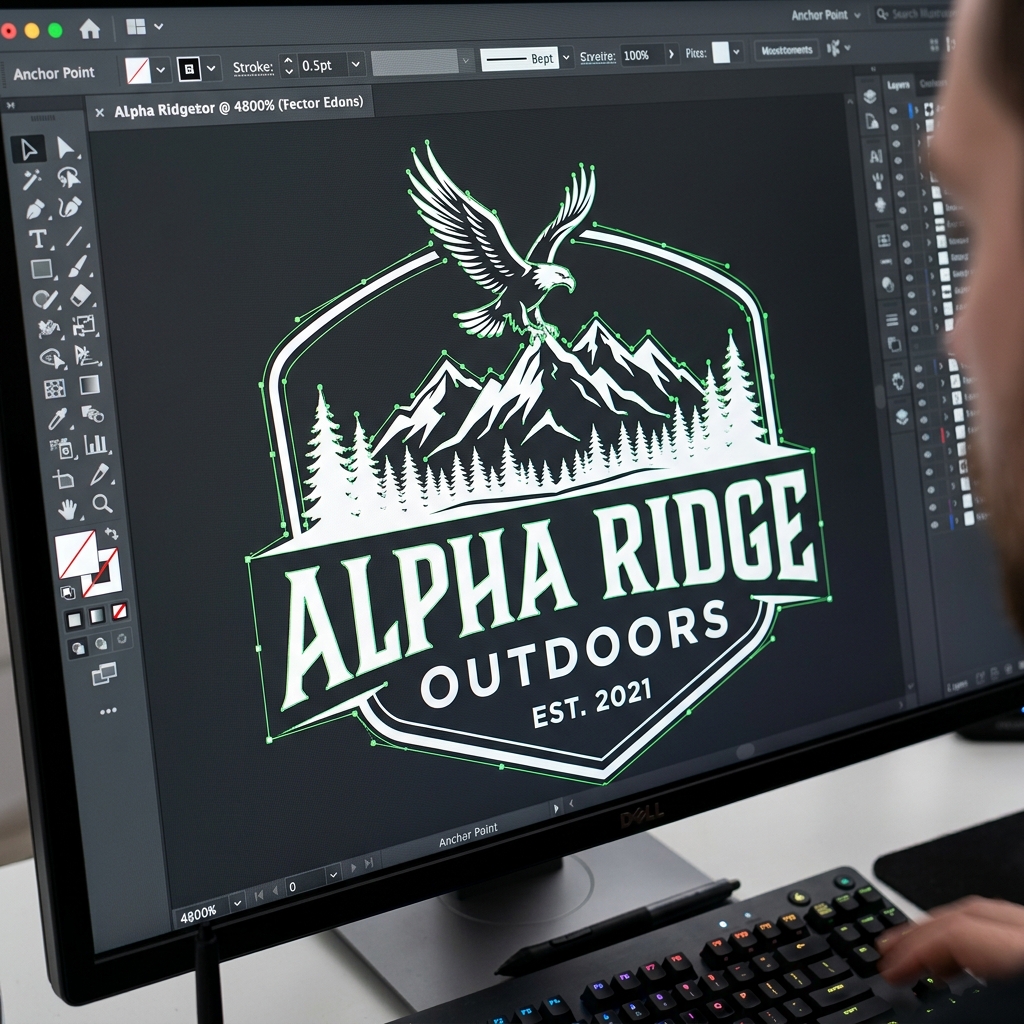Open stroke color dropdown in control bar
The width and height of the screenshot is (1024, 1024).
pos(211,68)
